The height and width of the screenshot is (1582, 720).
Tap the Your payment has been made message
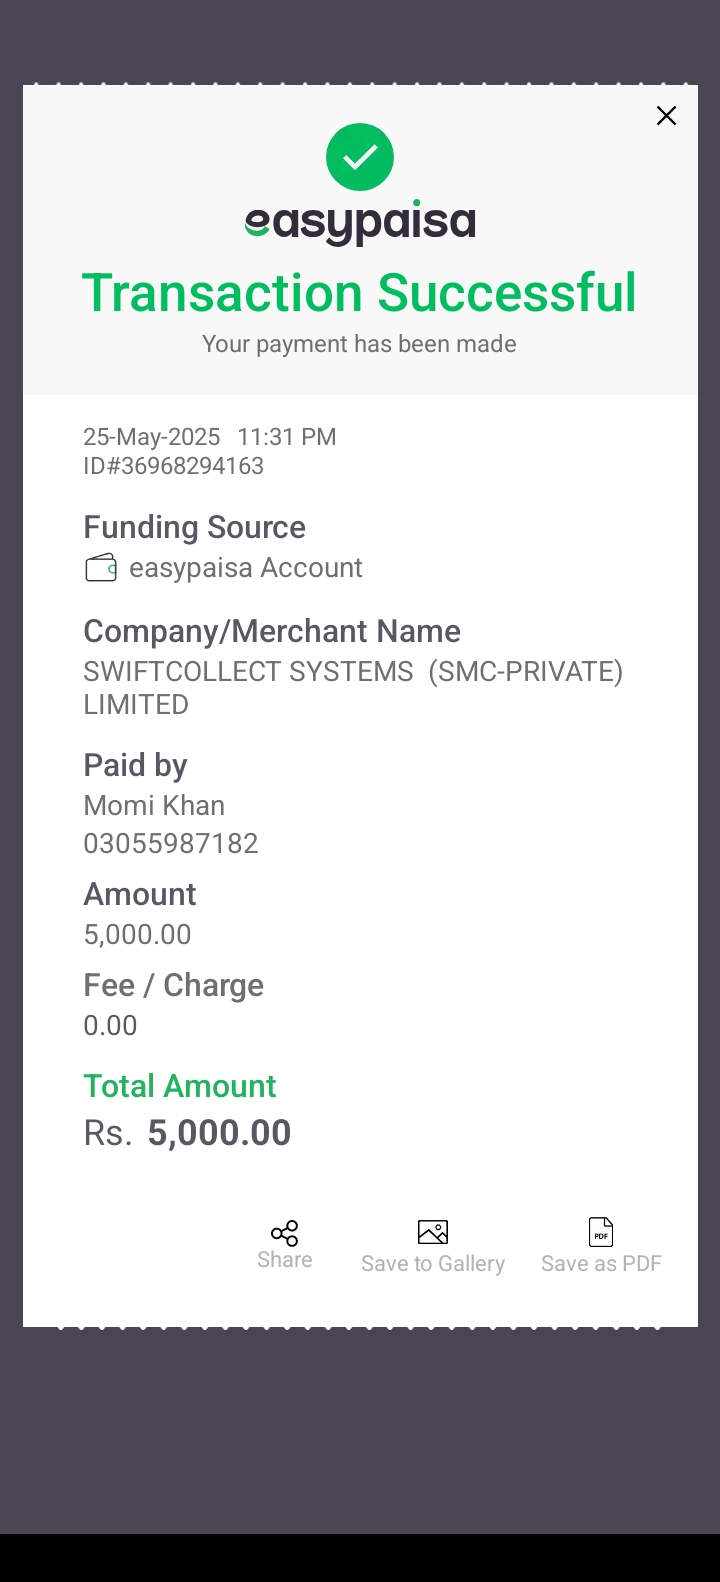pyautogui.click(x=359, y=344)
